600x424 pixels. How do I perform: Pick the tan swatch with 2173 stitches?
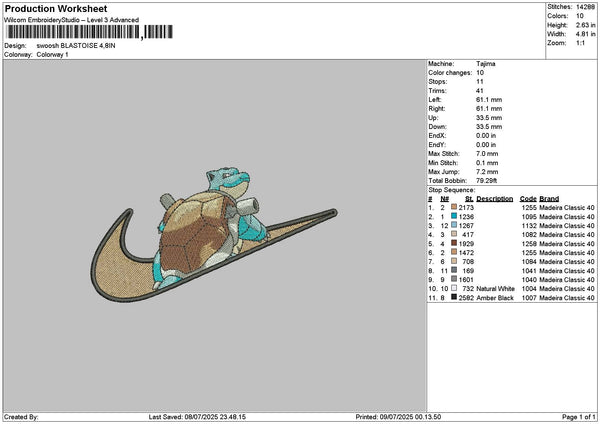tap(454, 207)
